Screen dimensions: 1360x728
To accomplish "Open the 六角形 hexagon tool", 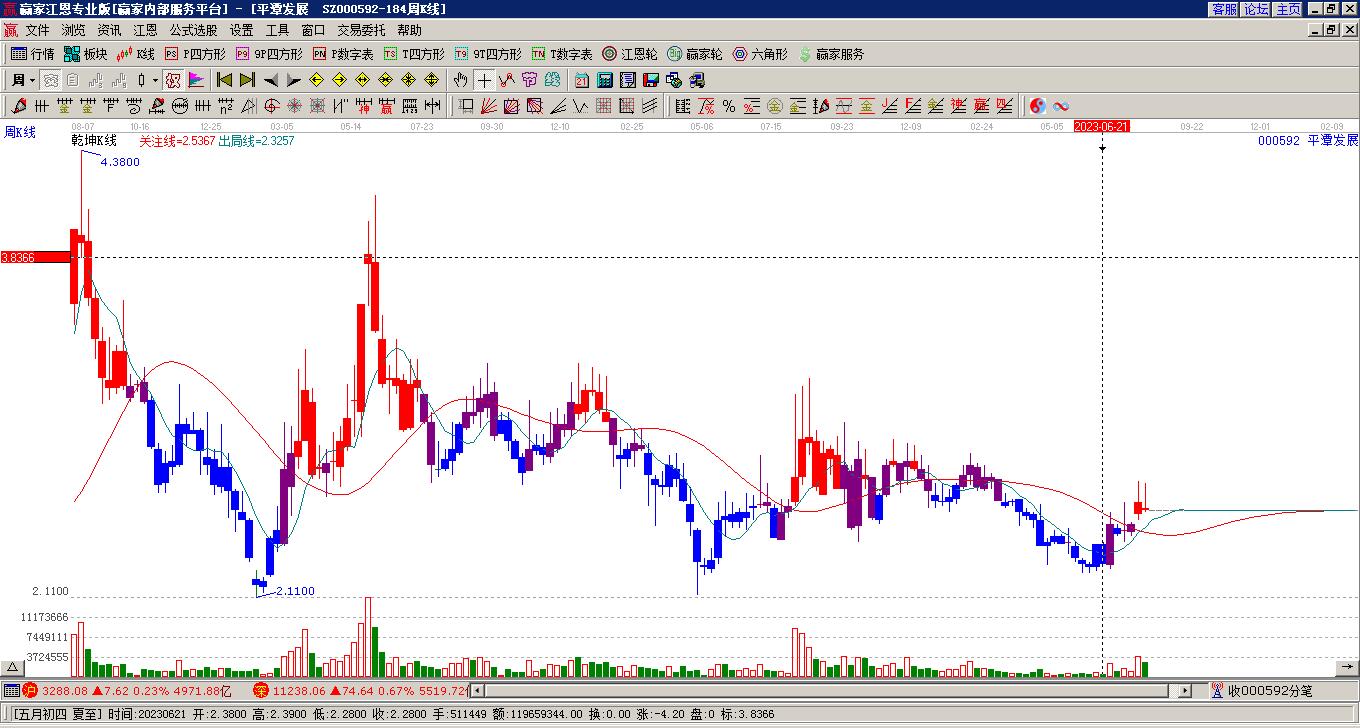I will 759,54.
